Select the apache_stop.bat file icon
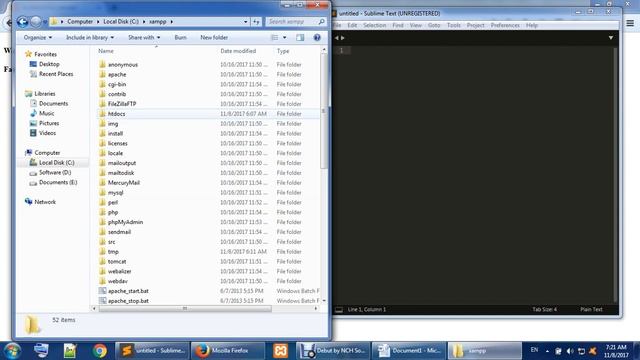The height and width of the screenshot is (360, 640). pyautogui.click(x=102, y=301)
